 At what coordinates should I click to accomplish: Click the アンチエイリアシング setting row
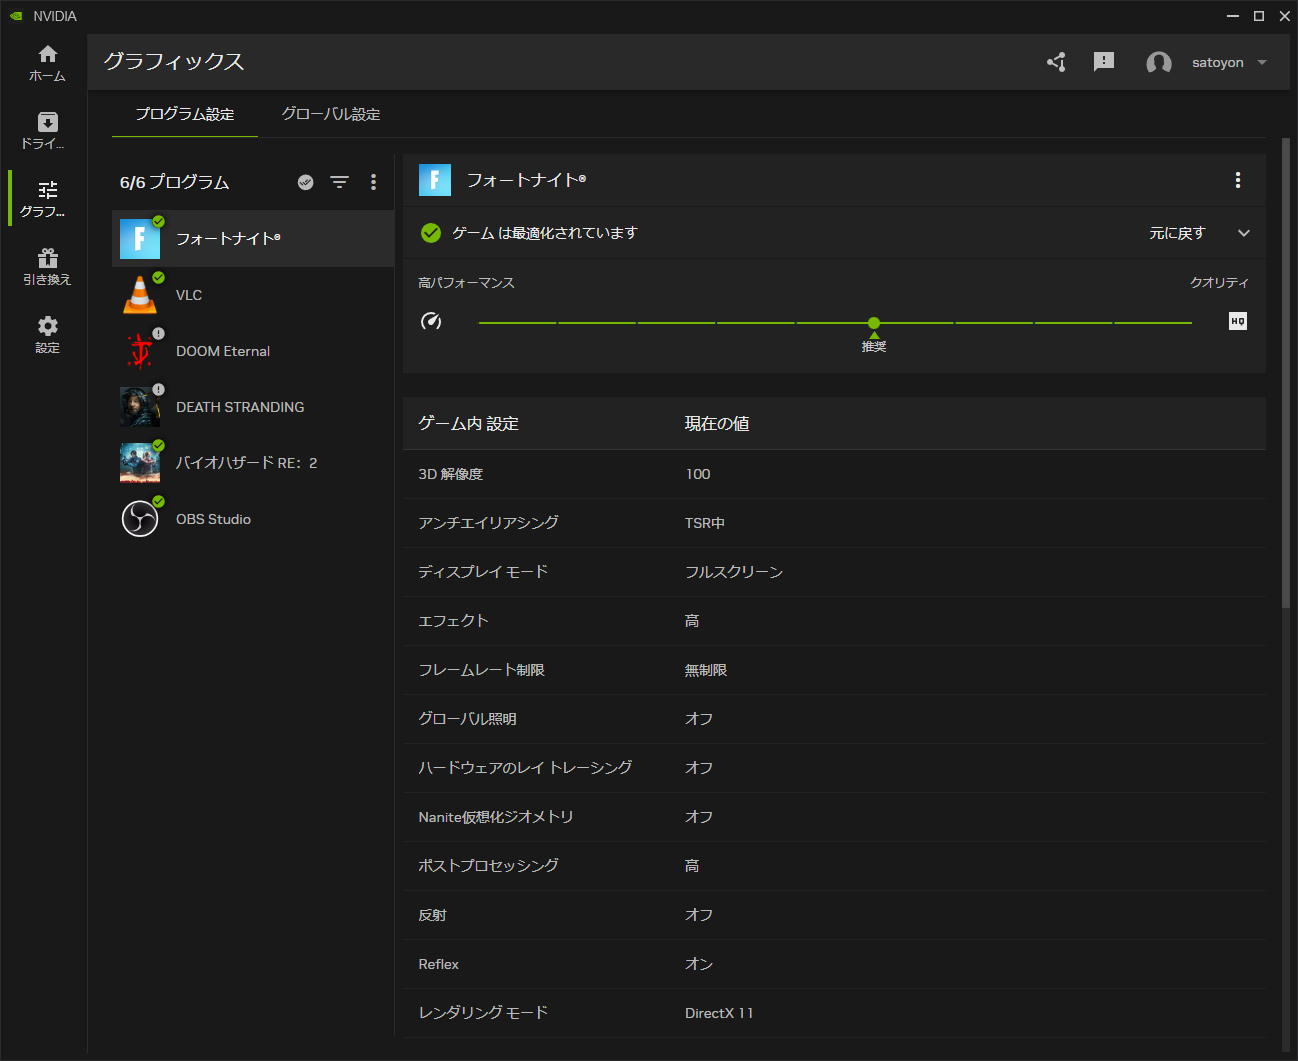[834, 523]
